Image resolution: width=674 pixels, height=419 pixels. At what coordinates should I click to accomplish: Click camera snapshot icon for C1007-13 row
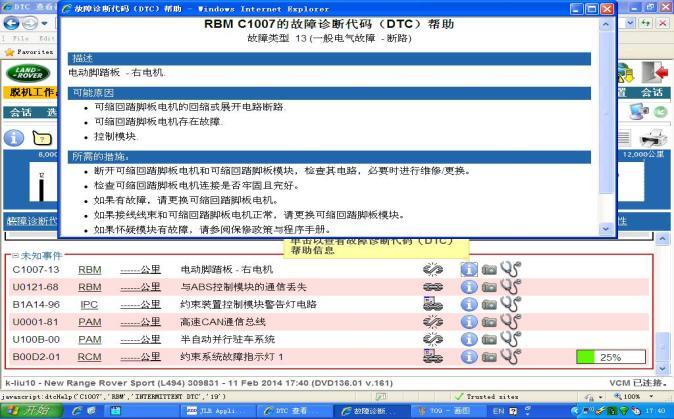489,270
